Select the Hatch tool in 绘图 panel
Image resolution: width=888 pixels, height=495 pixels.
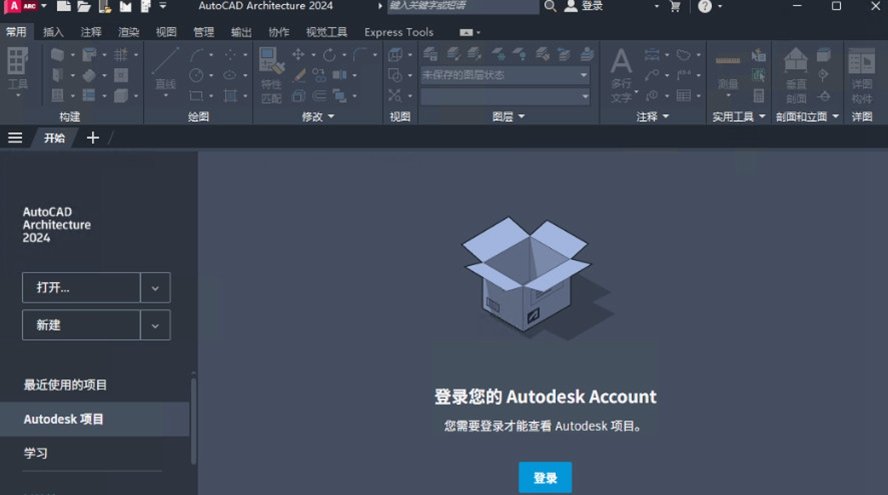[230, 95]
